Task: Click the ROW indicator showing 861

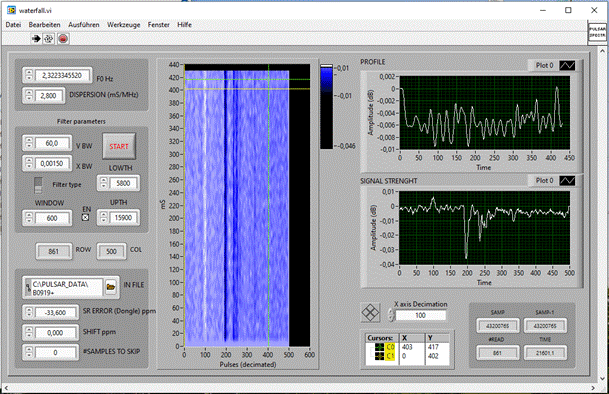Action: tap(54, 251)
